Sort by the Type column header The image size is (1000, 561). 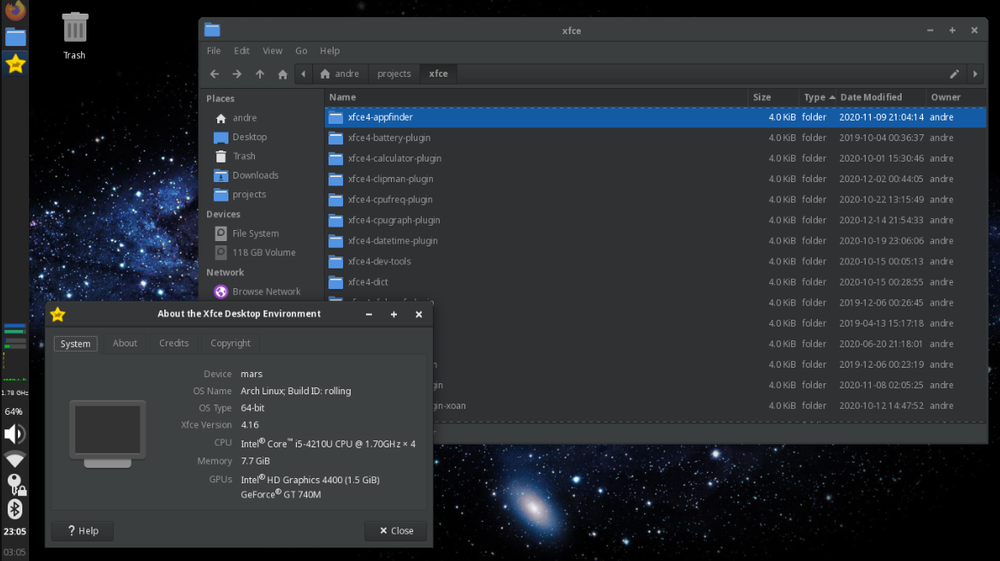point(818,97)
